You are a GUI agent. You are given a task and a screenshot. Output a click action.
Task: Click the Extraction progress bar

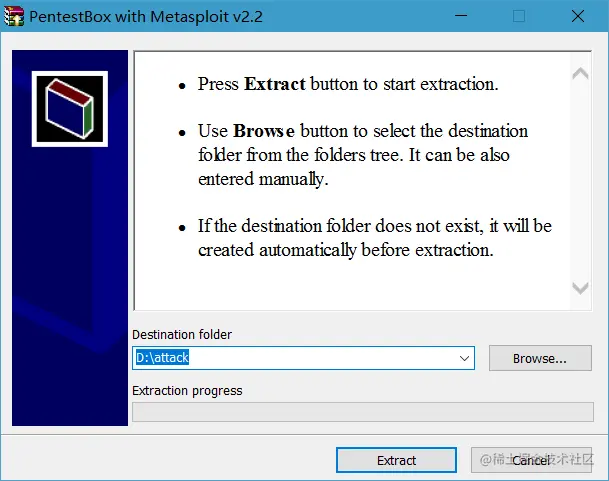coord(363,412)
